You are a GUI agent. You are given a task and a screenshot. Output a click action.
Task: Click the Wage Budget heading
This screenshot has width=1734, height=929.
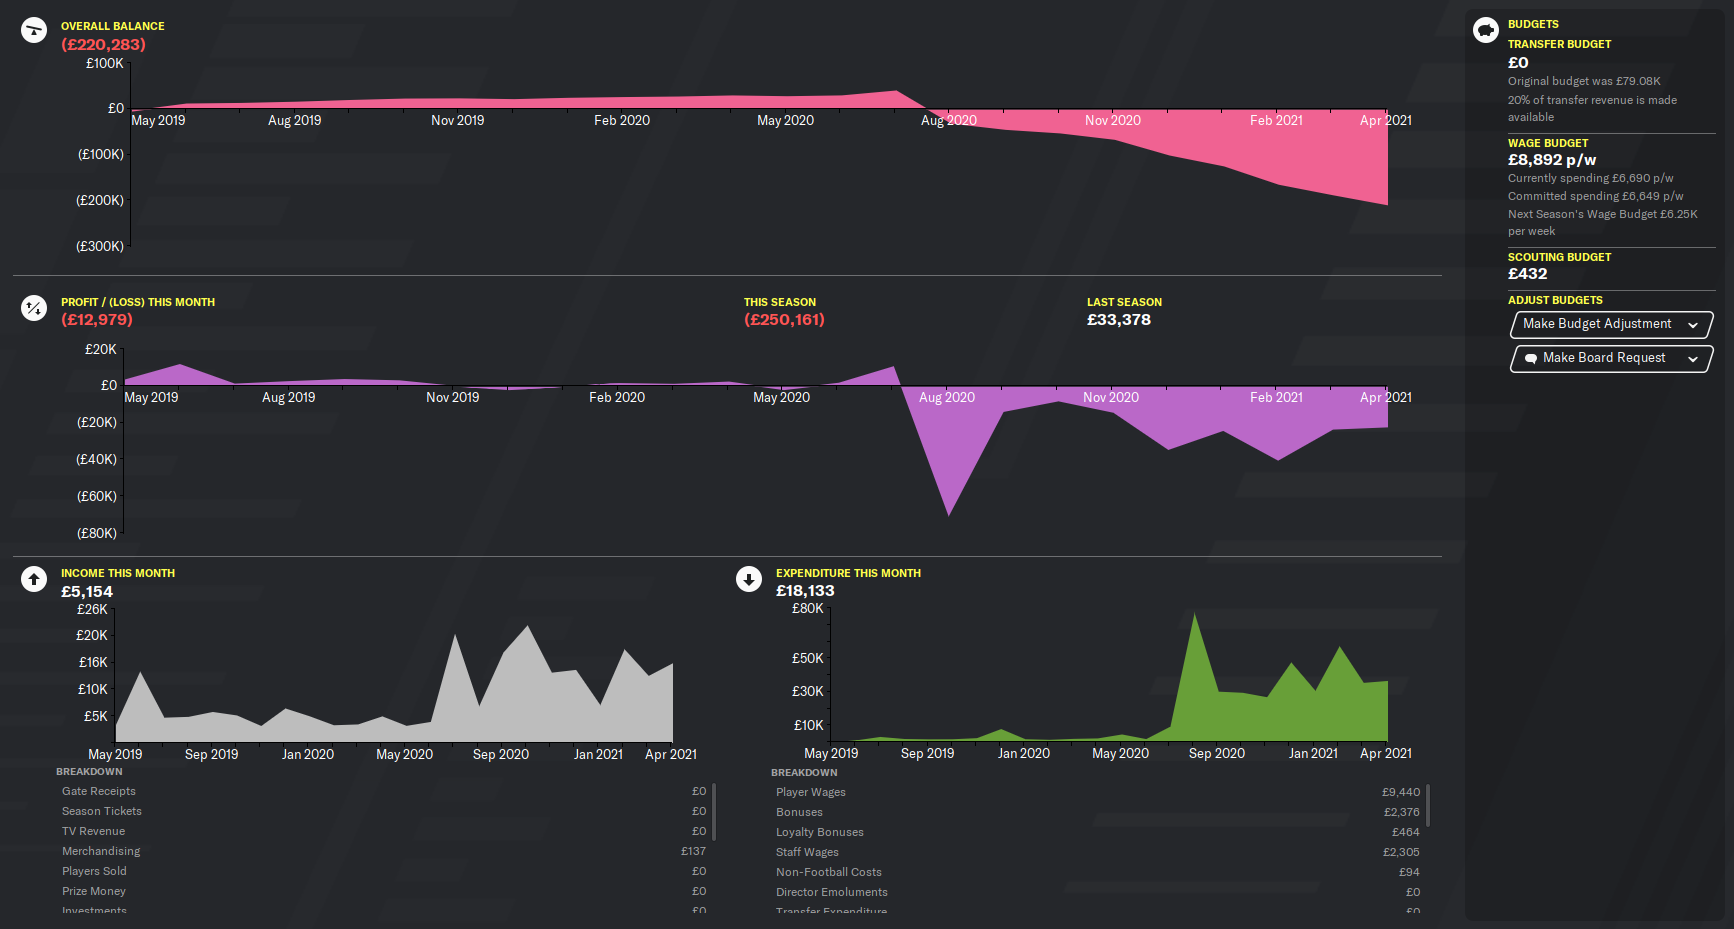tap(1548, 143)
